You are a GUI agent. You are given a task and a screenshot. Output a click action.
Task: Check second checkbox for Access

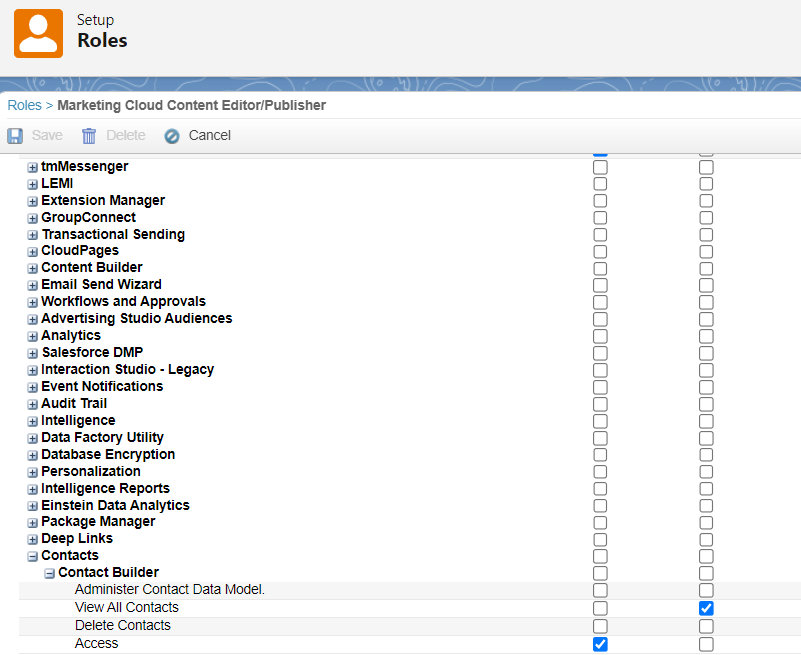706,644
